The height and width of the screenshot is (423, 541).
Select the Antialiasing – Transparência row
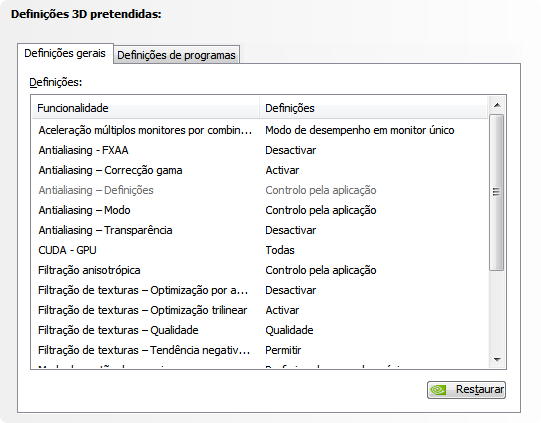point(260,230)
